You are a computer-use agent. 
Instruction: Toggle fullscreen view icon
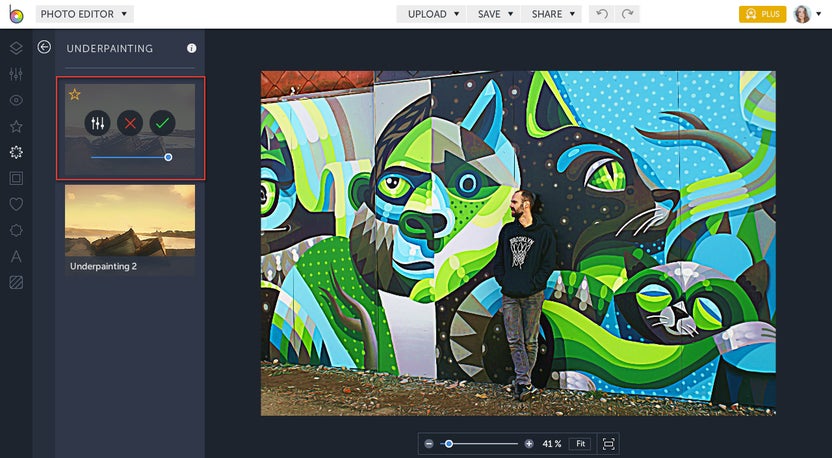[x=609, y=444]
